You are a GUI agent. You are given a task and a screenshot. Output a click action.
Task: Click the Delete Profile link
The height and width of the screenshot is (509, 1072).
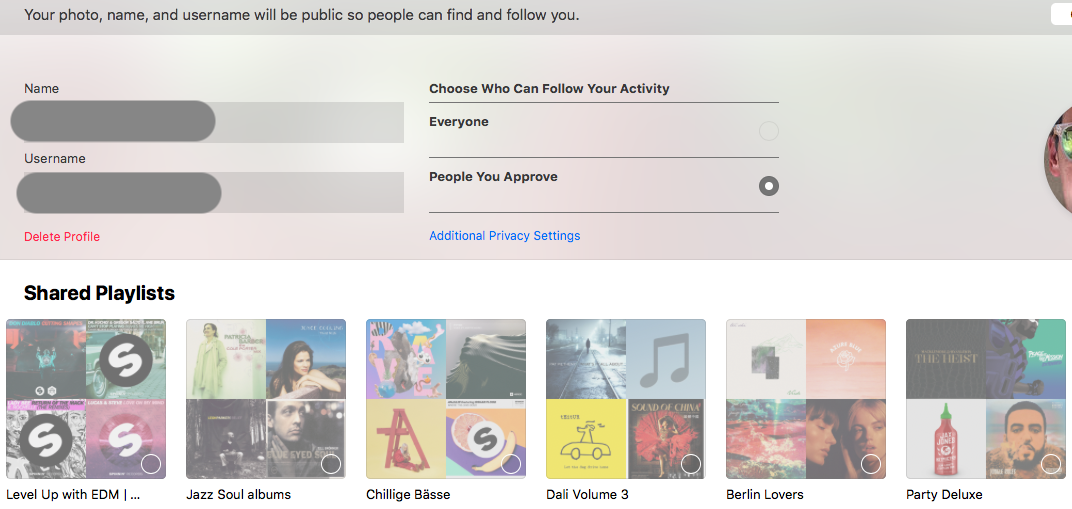click(x=62, y=236)
